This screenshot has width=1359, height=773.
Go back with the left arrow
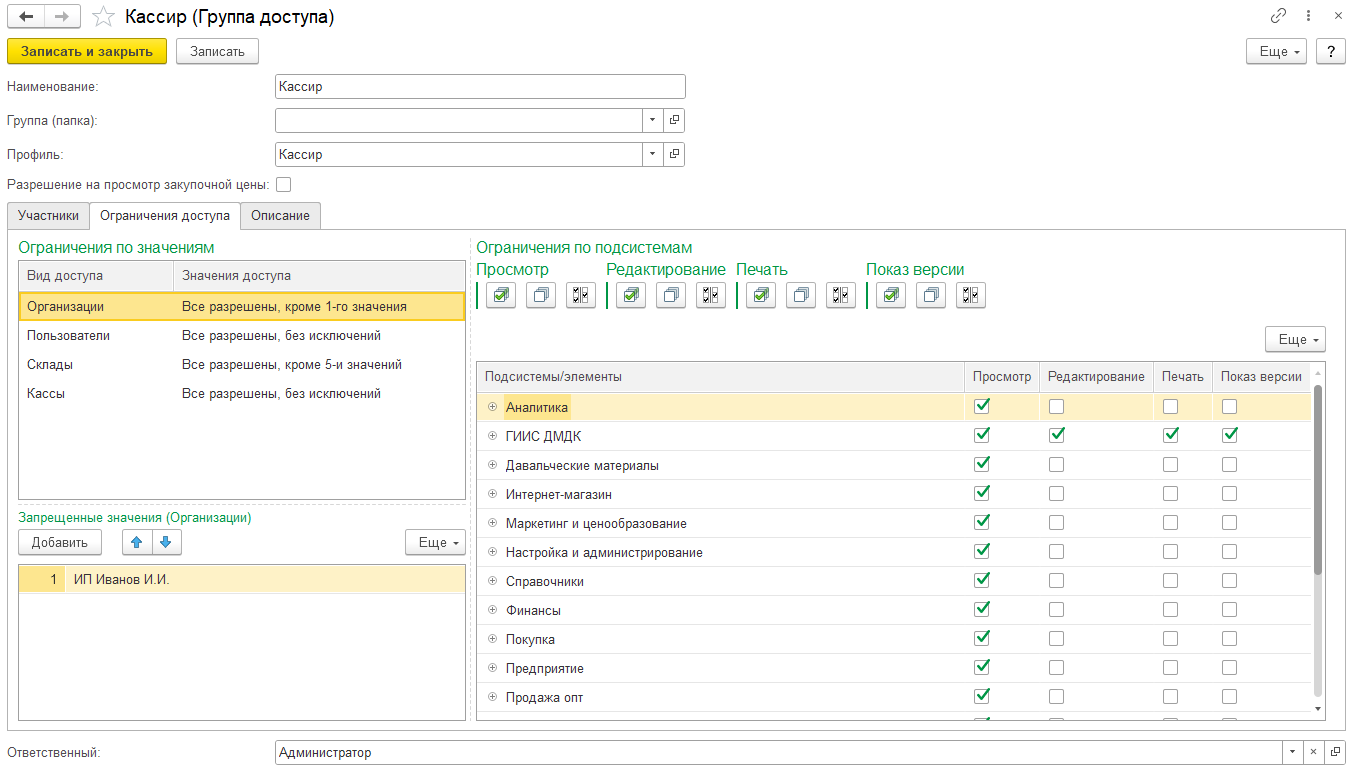tap(26, 17)
